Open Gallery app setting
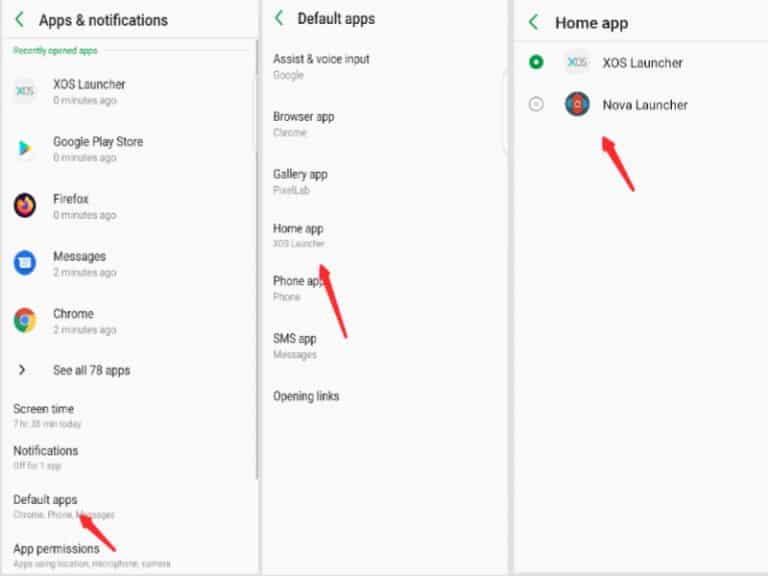The height and width of the screenshot is (576, 768). point(300,181)
